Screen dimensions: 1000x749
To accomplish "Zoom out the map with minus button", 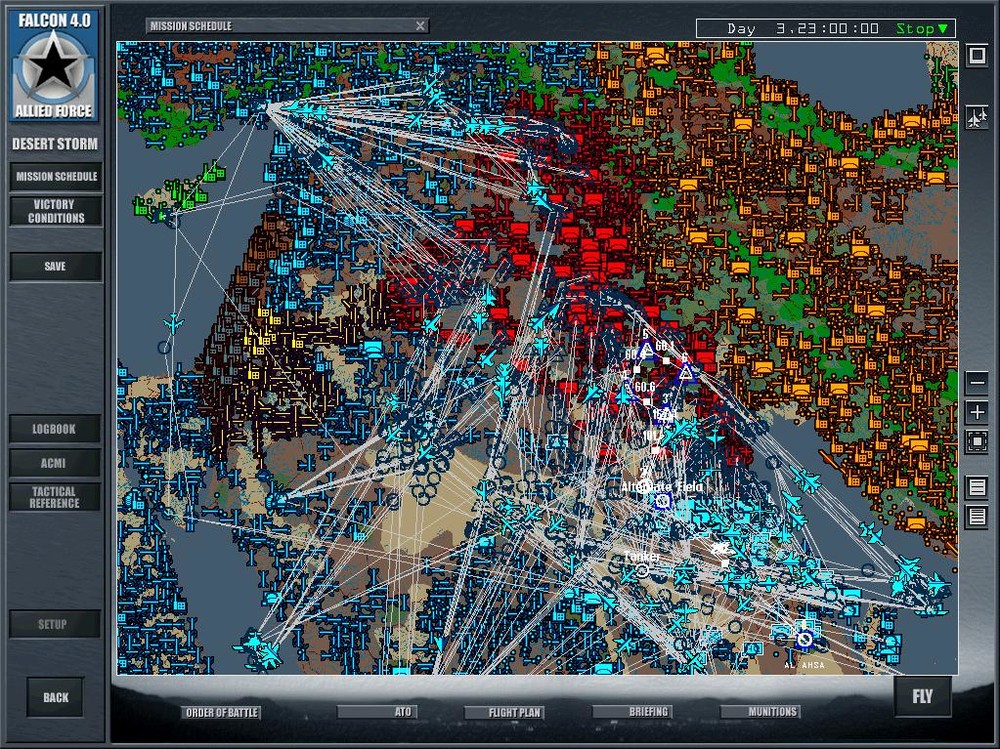I will pos(977,383).
